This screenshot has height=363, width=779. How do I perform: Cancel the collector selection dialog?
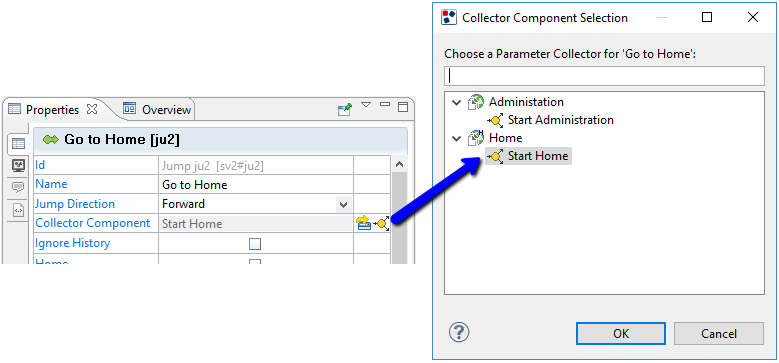click(x=718, y=334)
